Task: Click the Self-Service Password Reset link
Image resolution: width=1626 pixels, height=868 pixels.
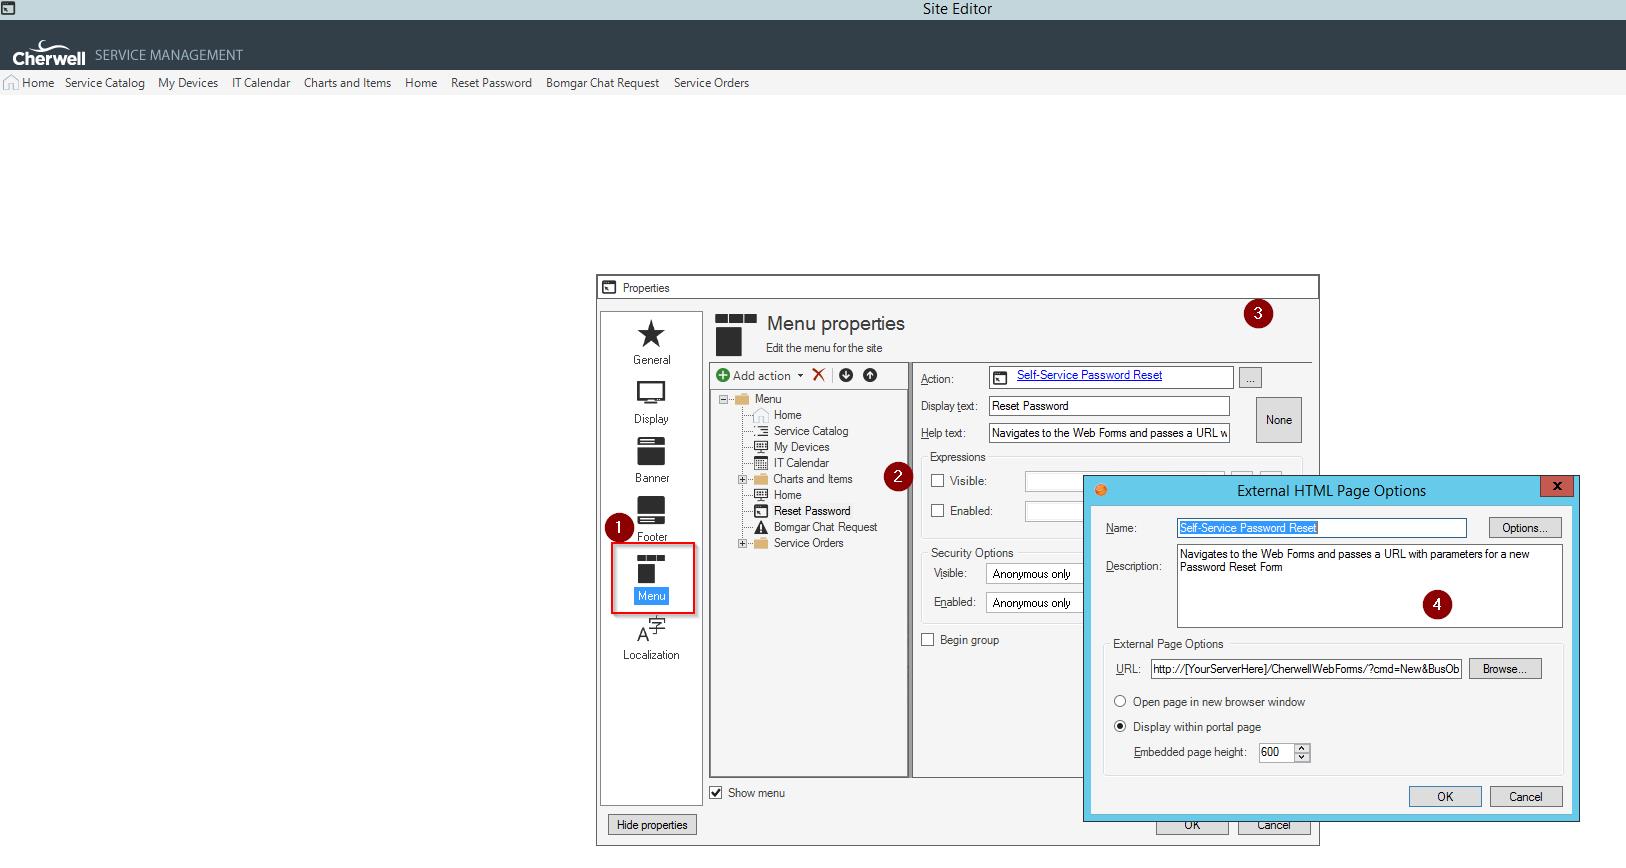Action: click(1089, 375)
